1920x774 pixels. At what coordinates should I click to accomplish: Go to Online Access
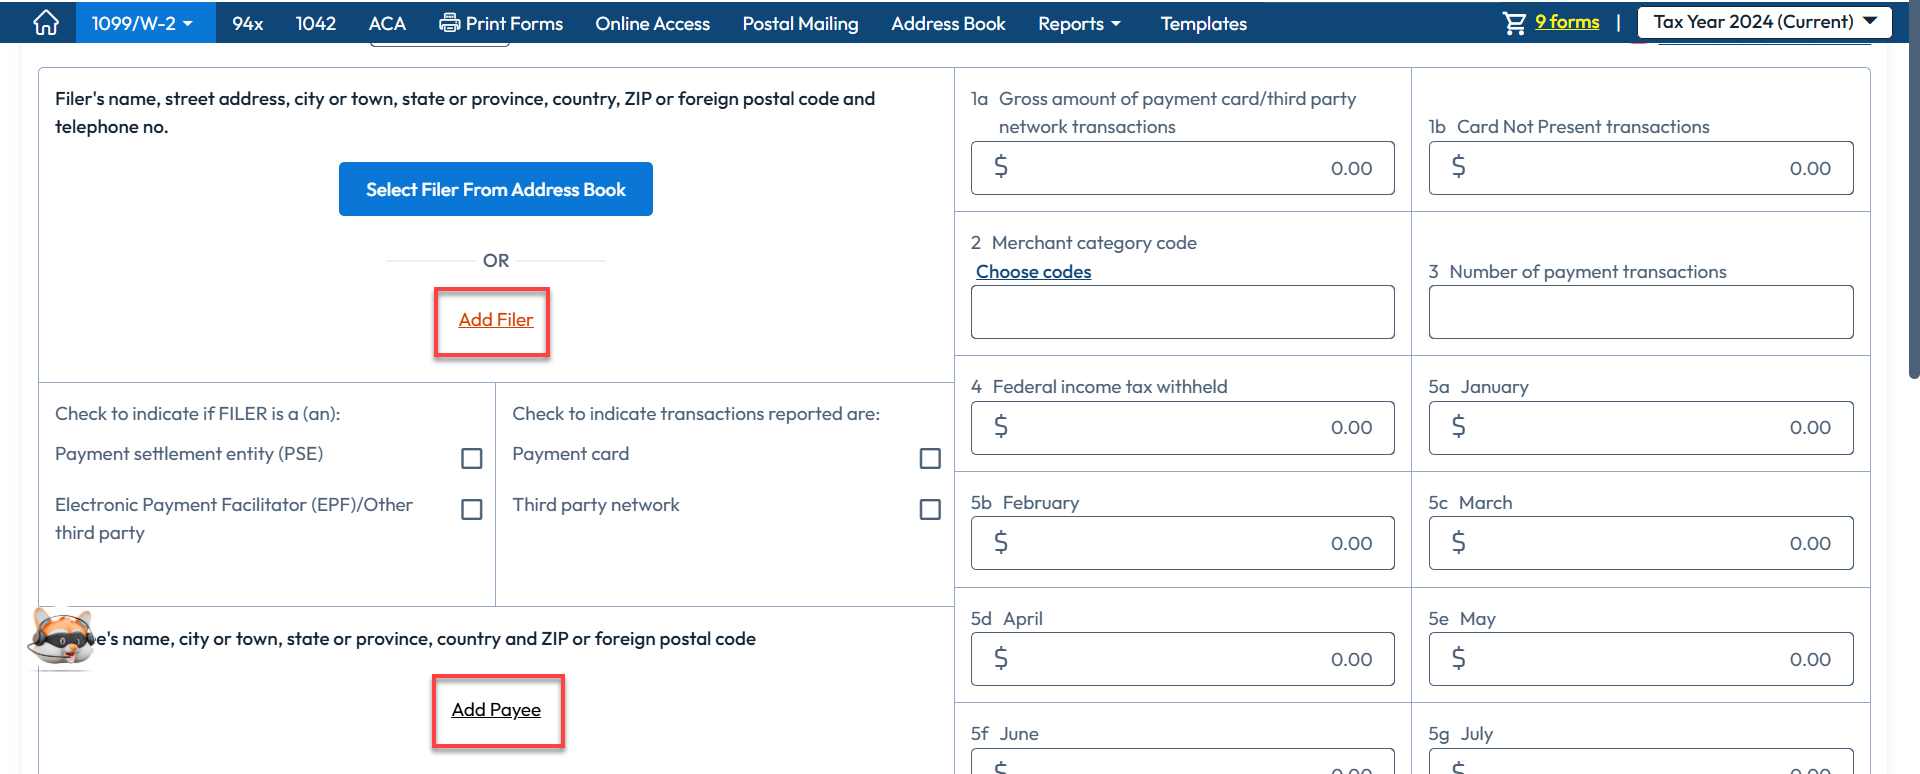[653, 23]
